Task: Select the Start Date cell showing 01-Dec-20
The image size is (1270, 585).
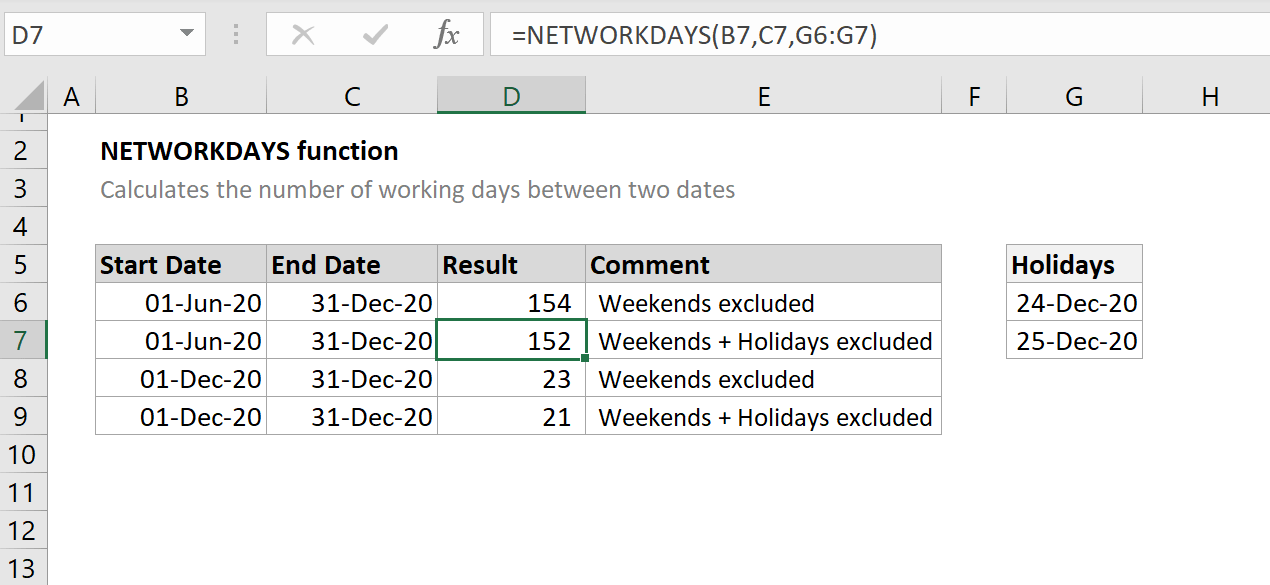Action: (180, 379)
